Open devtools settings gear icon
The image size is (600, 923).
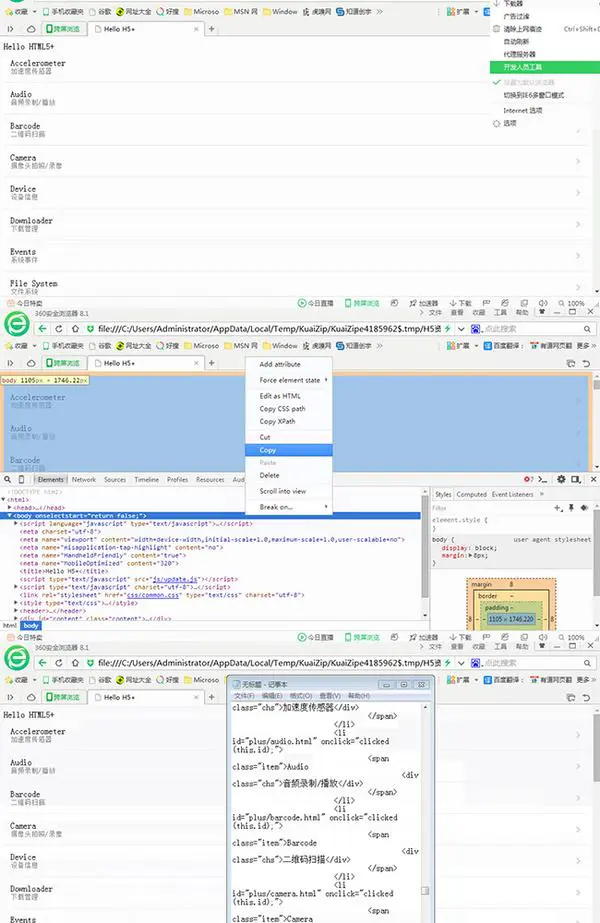(x=561, y=480)
